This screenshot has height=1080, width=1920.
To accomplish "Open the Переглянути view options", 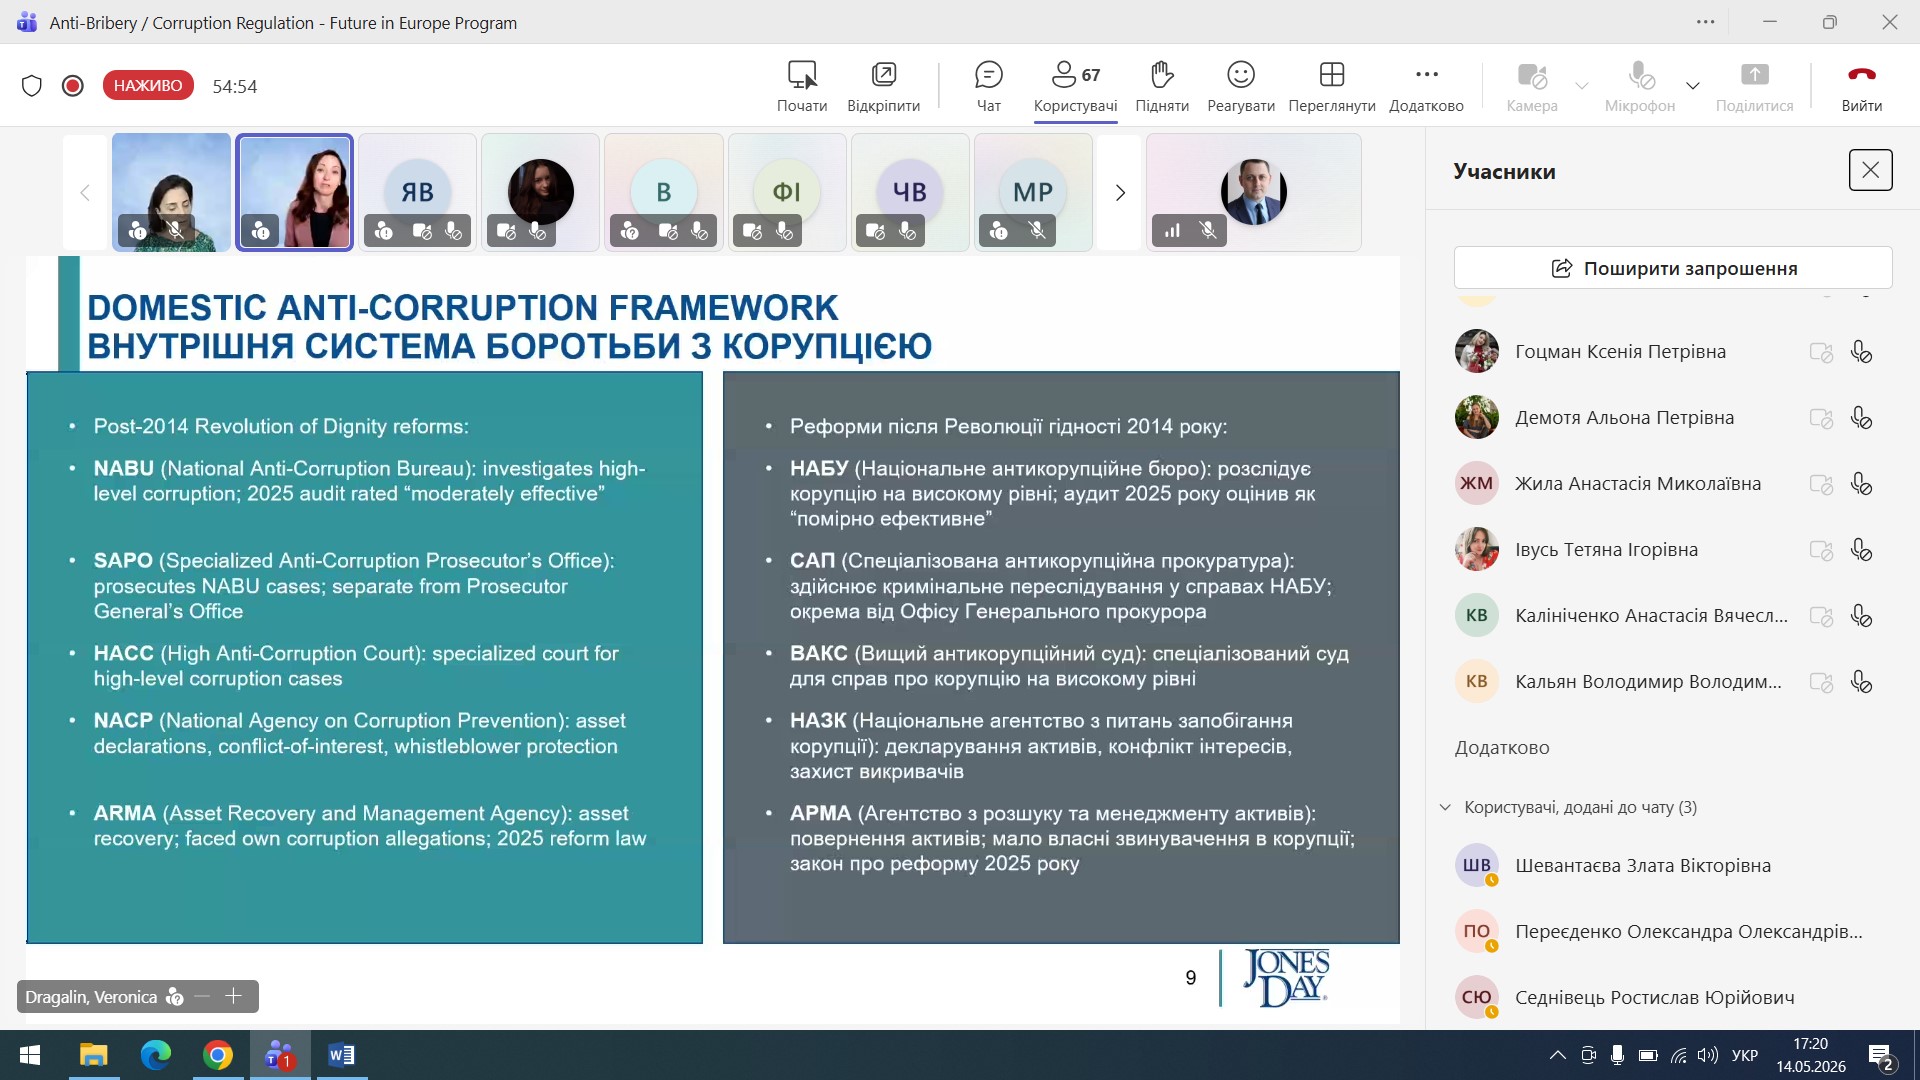I will 1332,86.
